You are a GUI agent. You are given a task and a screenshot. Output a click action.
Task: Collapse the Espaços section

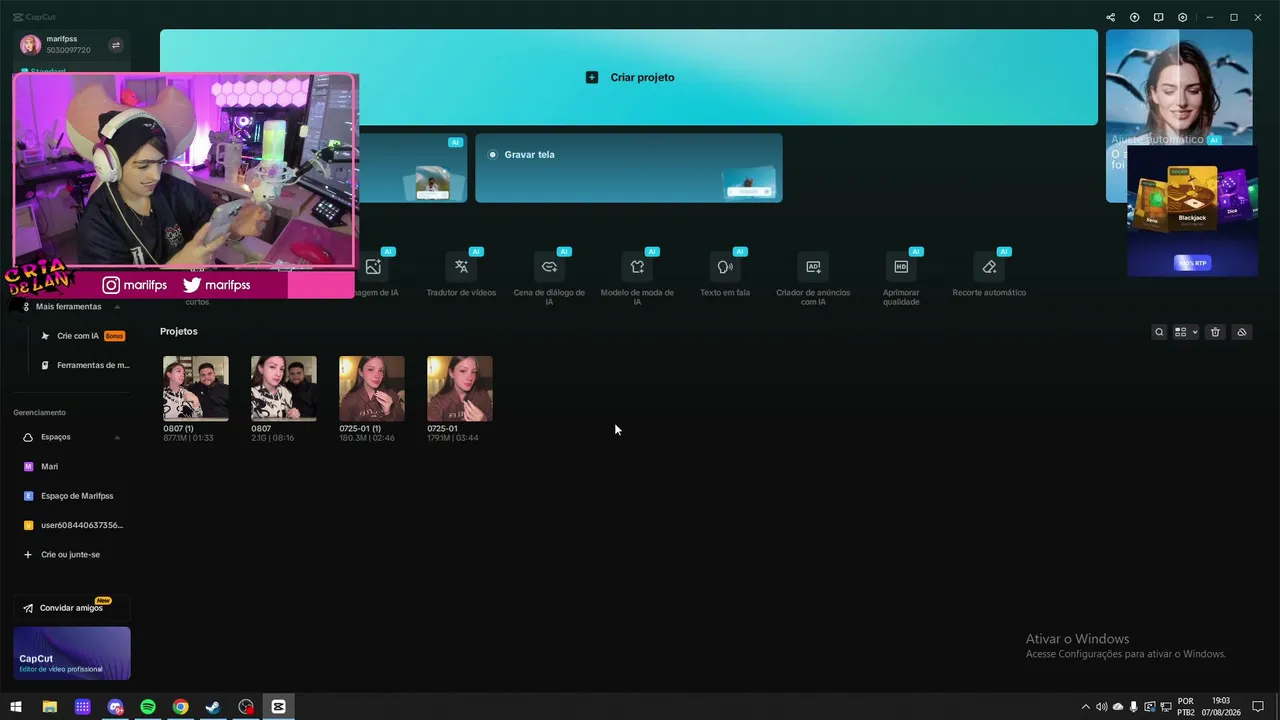click(117, 437)
